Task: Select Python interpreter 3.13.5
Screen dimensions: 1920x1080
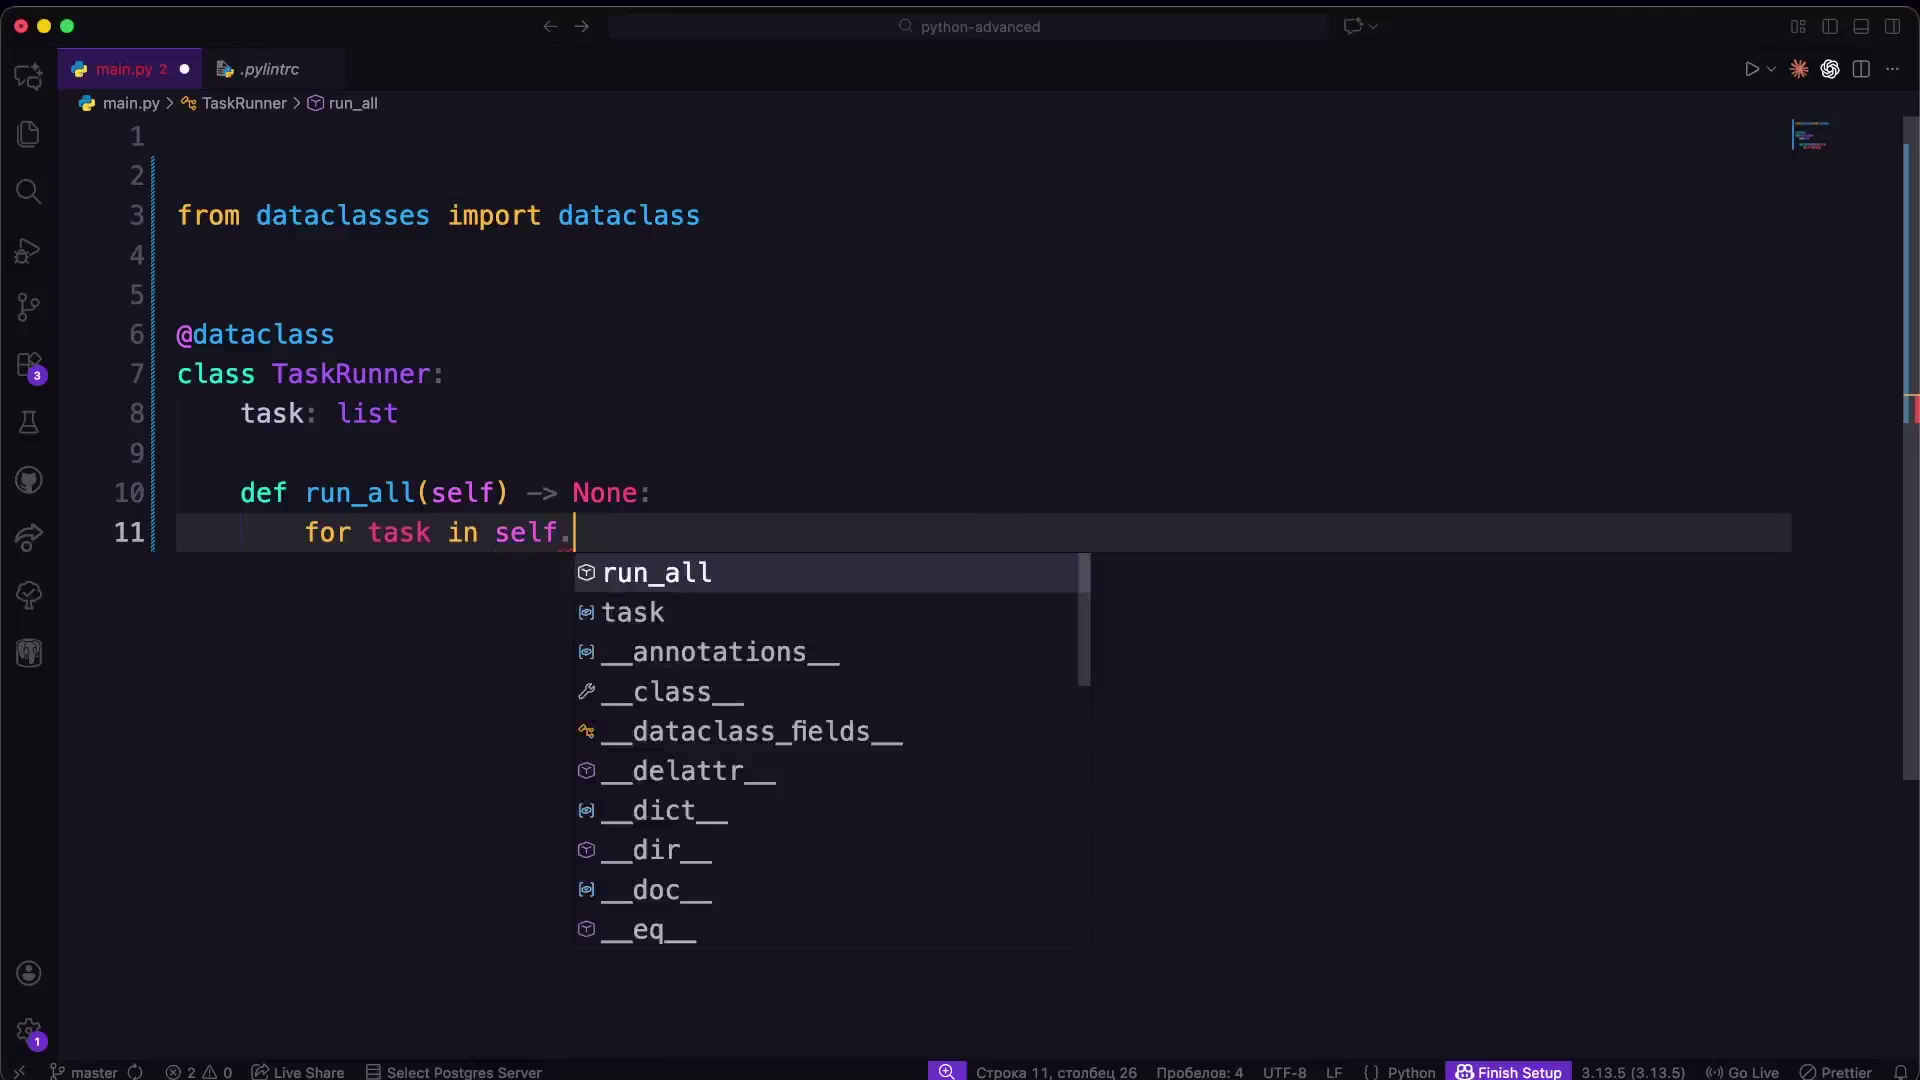Action: [1633, 1071]
